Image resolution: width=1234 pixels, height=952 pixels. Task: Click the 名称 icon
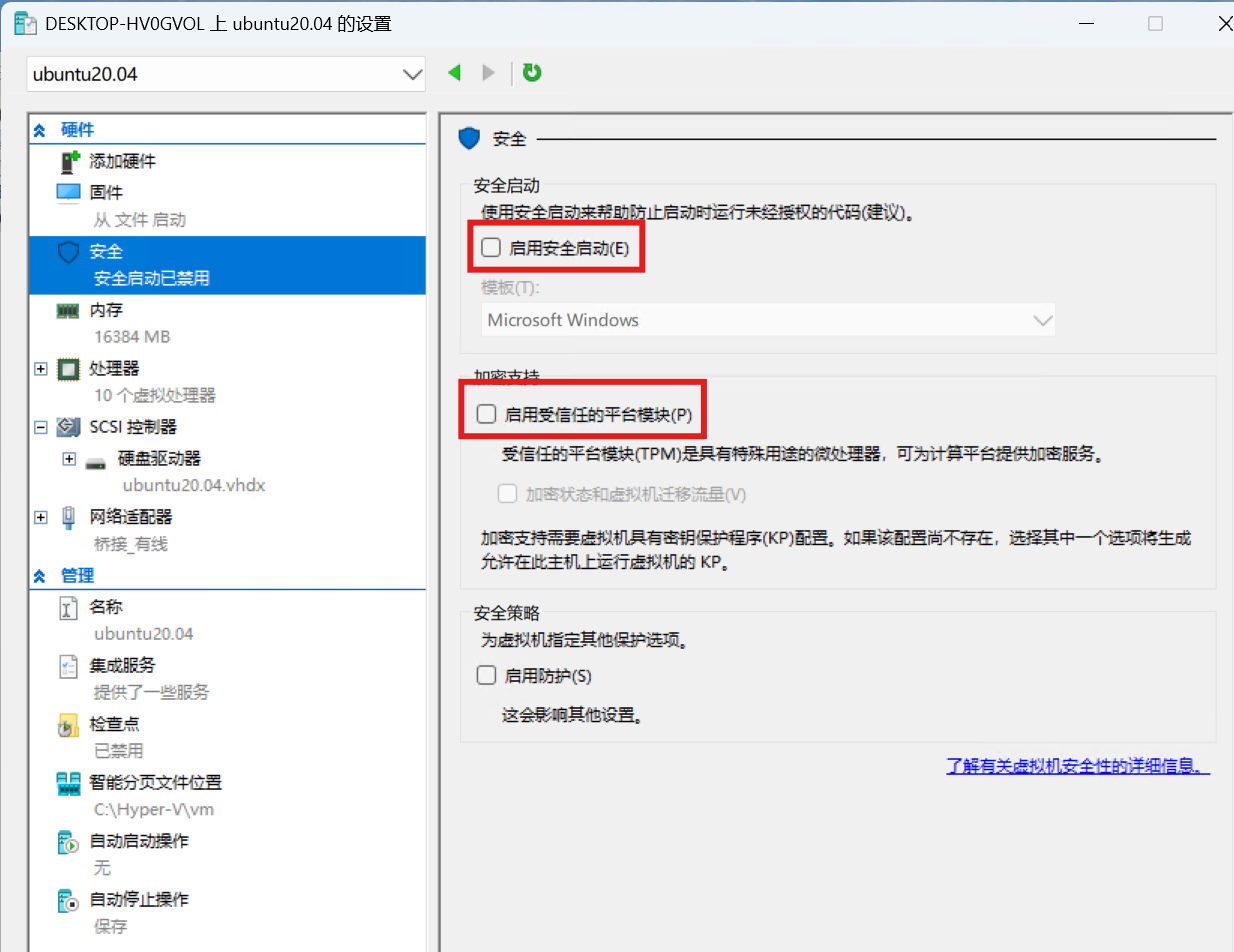(x=68, y=607)
